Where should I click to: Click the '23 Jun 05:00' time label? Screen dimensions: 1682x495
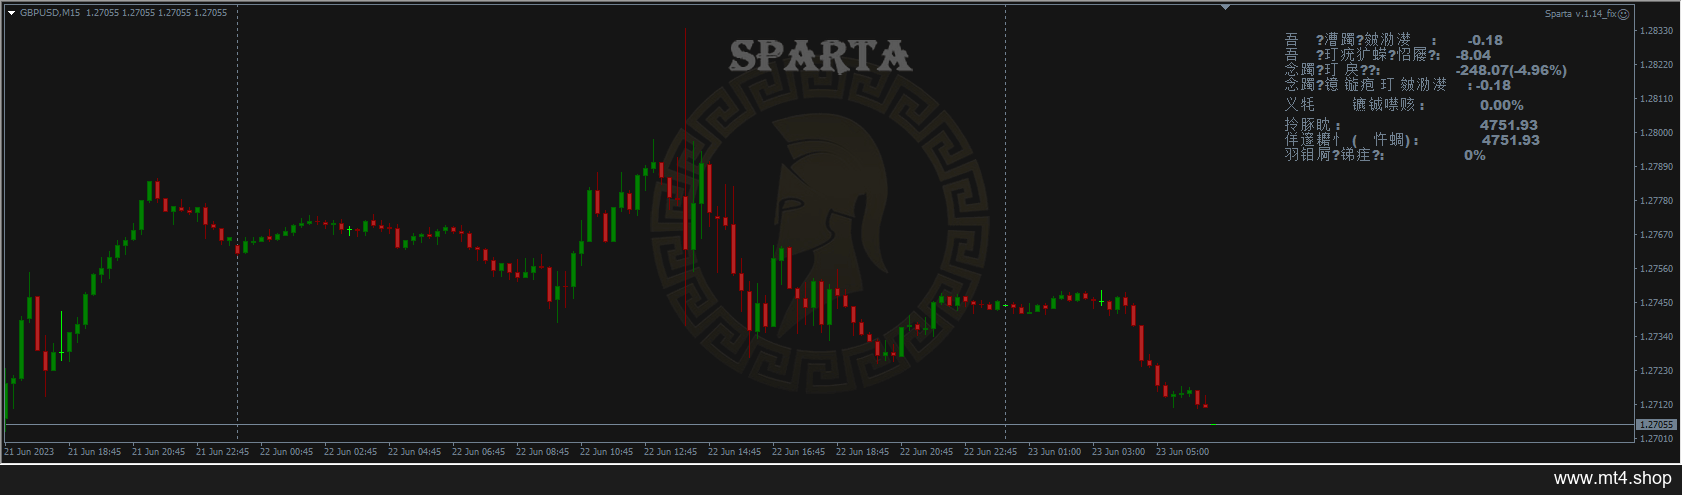point(1182,452)
